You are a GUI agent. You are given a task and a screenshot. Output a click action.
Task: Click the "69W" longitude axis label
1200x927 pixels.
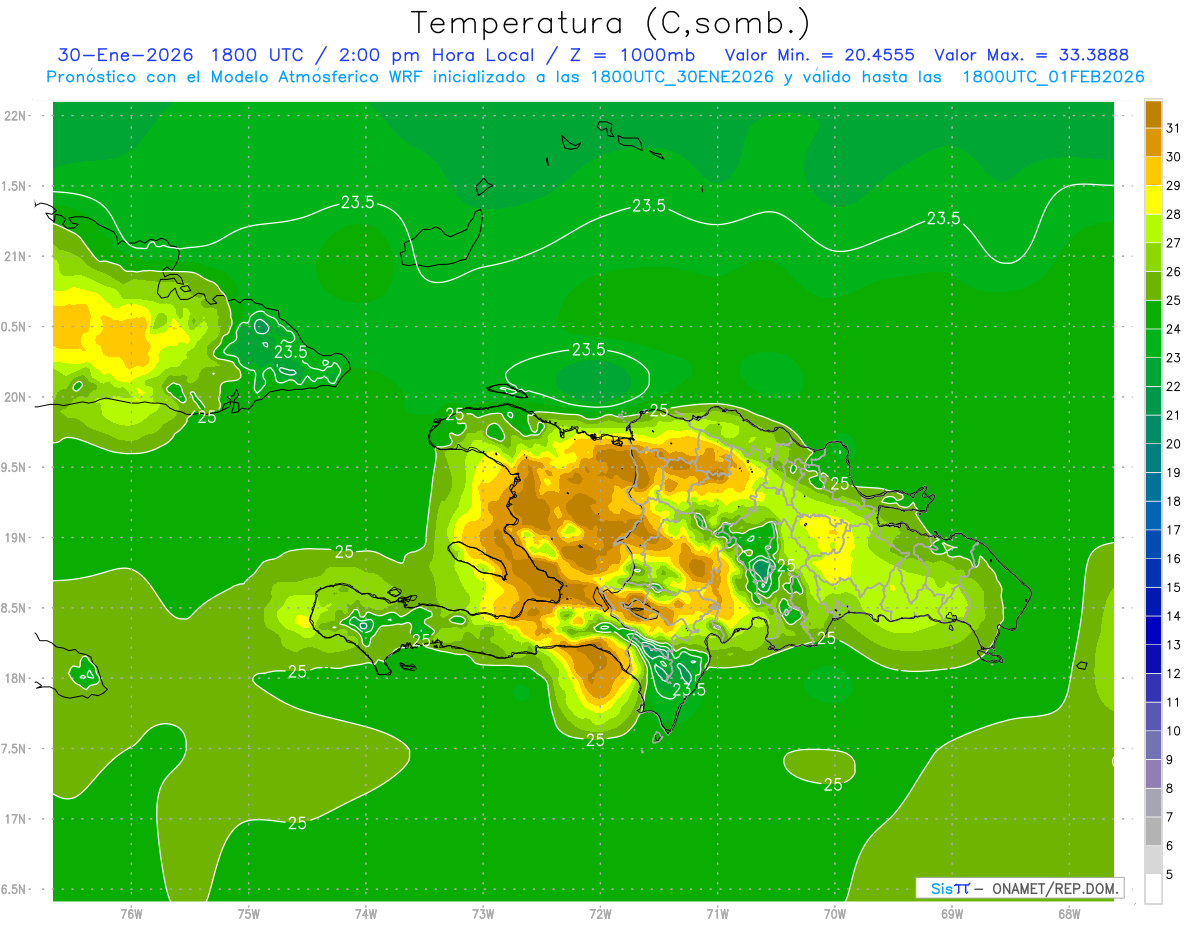(x=951, y=914)
